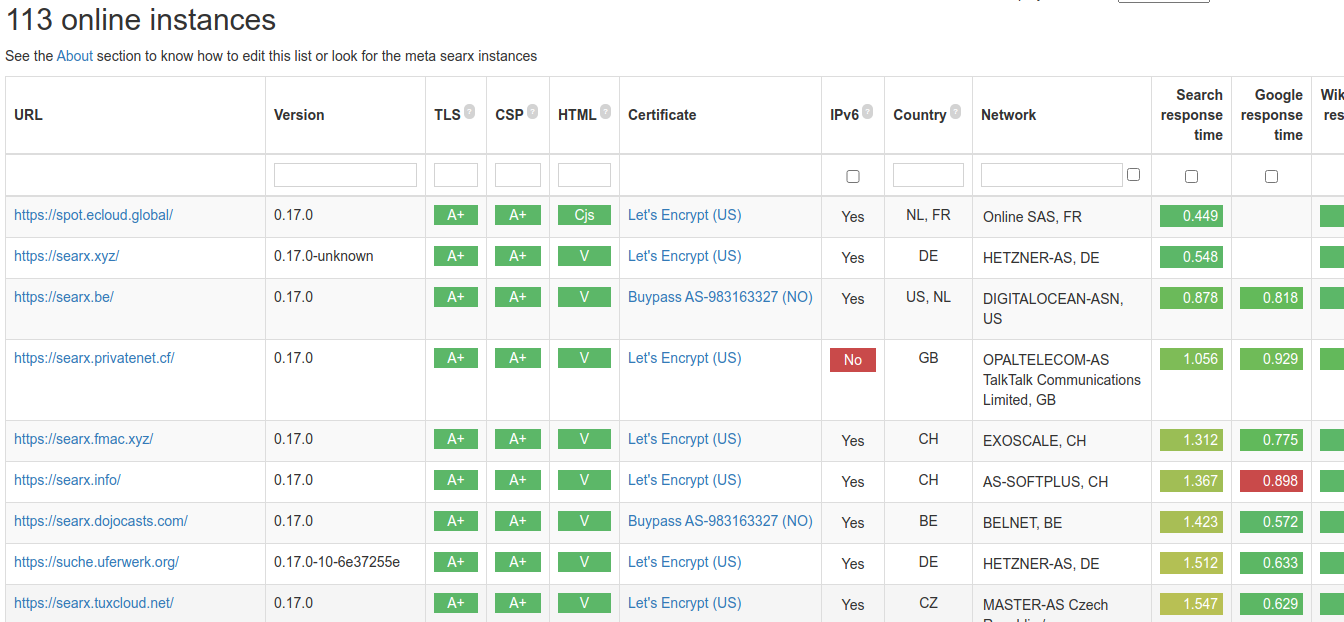Screen dimensions: 1344x622
Task: Click the Cjs HTML grade badge
Action: [x=584, y=215]
